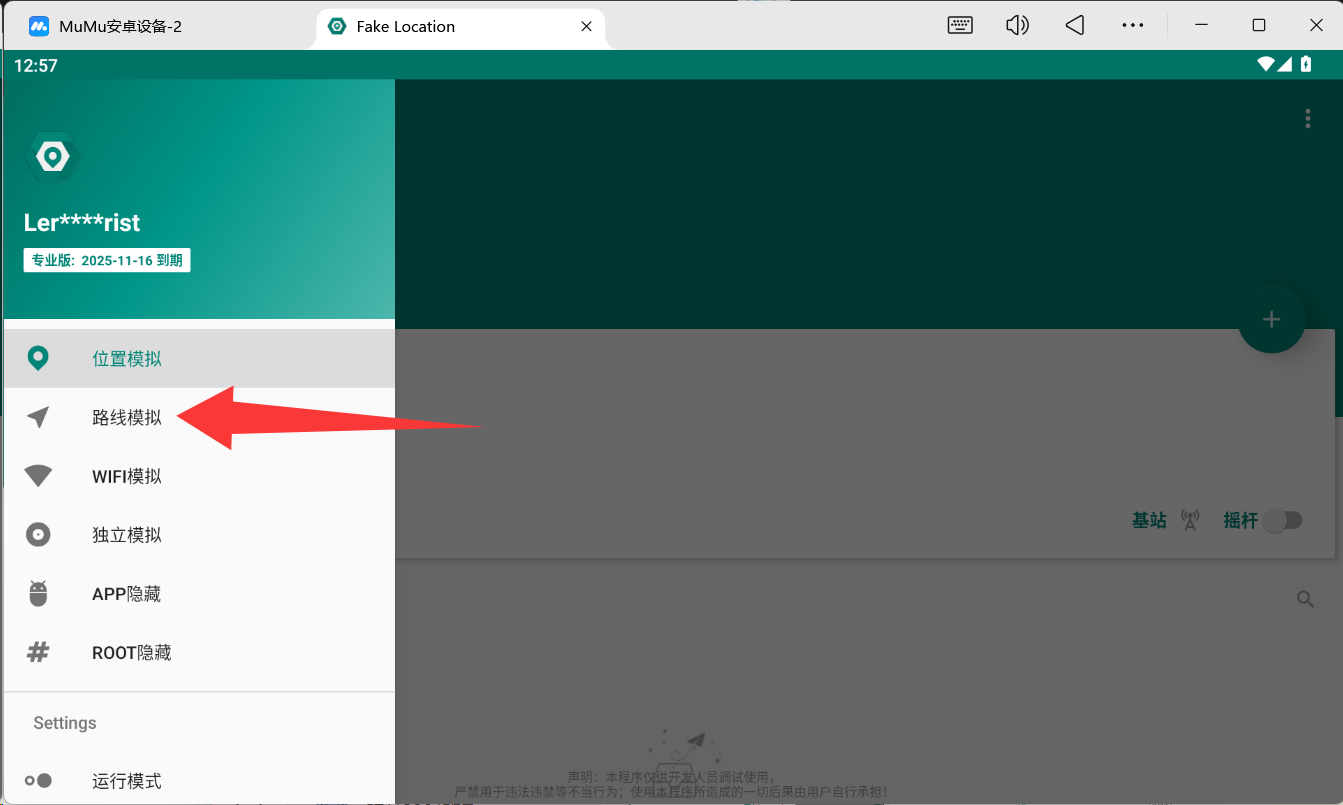Click the location pin icon for 位置模拟
Viewport: 1343px width, 805px height.
click(x=38, y=359)
